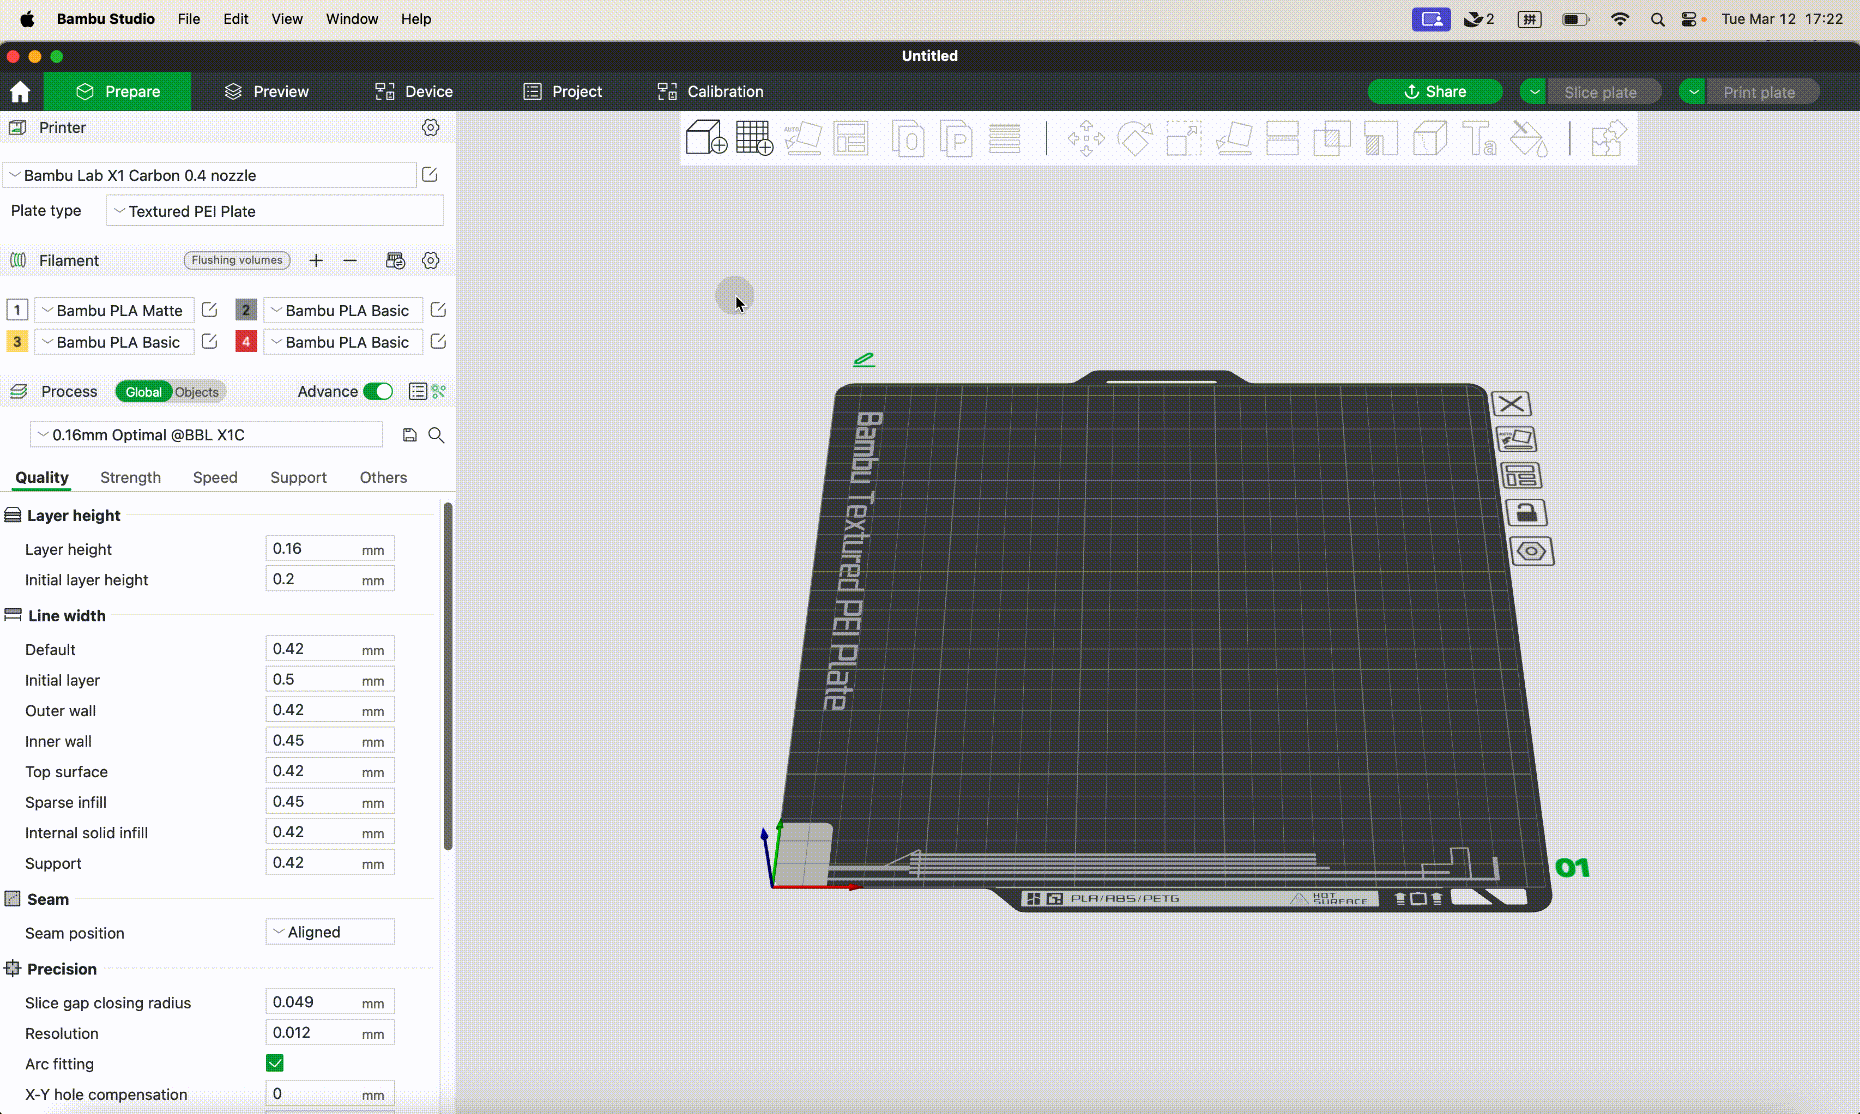Select the Rotate tool
Viewport: 1860px width, 1114px height.
click(1135, 138)
